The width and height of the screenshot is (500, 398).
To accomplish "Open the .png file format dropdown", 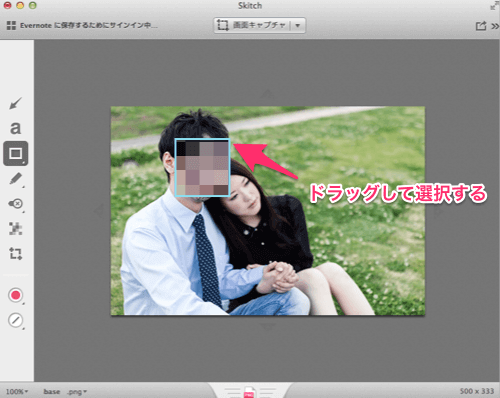I will [x=77, y=392].
